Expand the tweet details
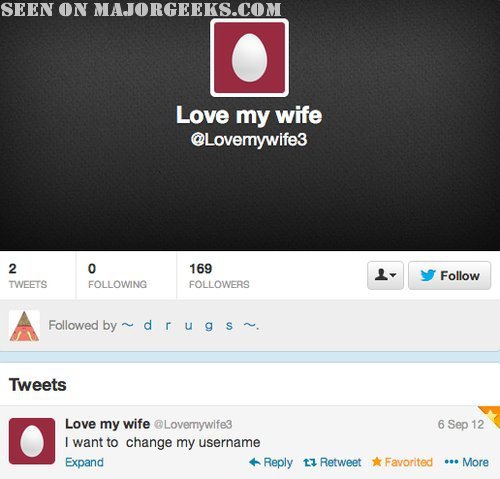Screen dimensions: 500x479 pos(84,462)
